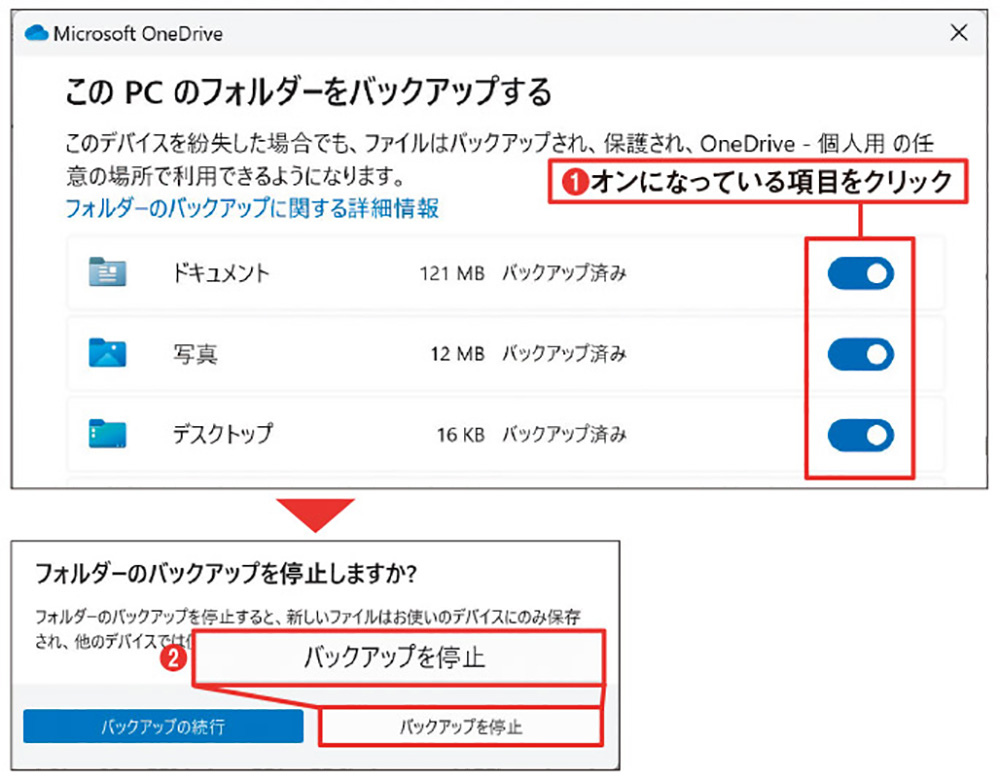
Task: Click the 16 KB size value
Action: point(461,435)
